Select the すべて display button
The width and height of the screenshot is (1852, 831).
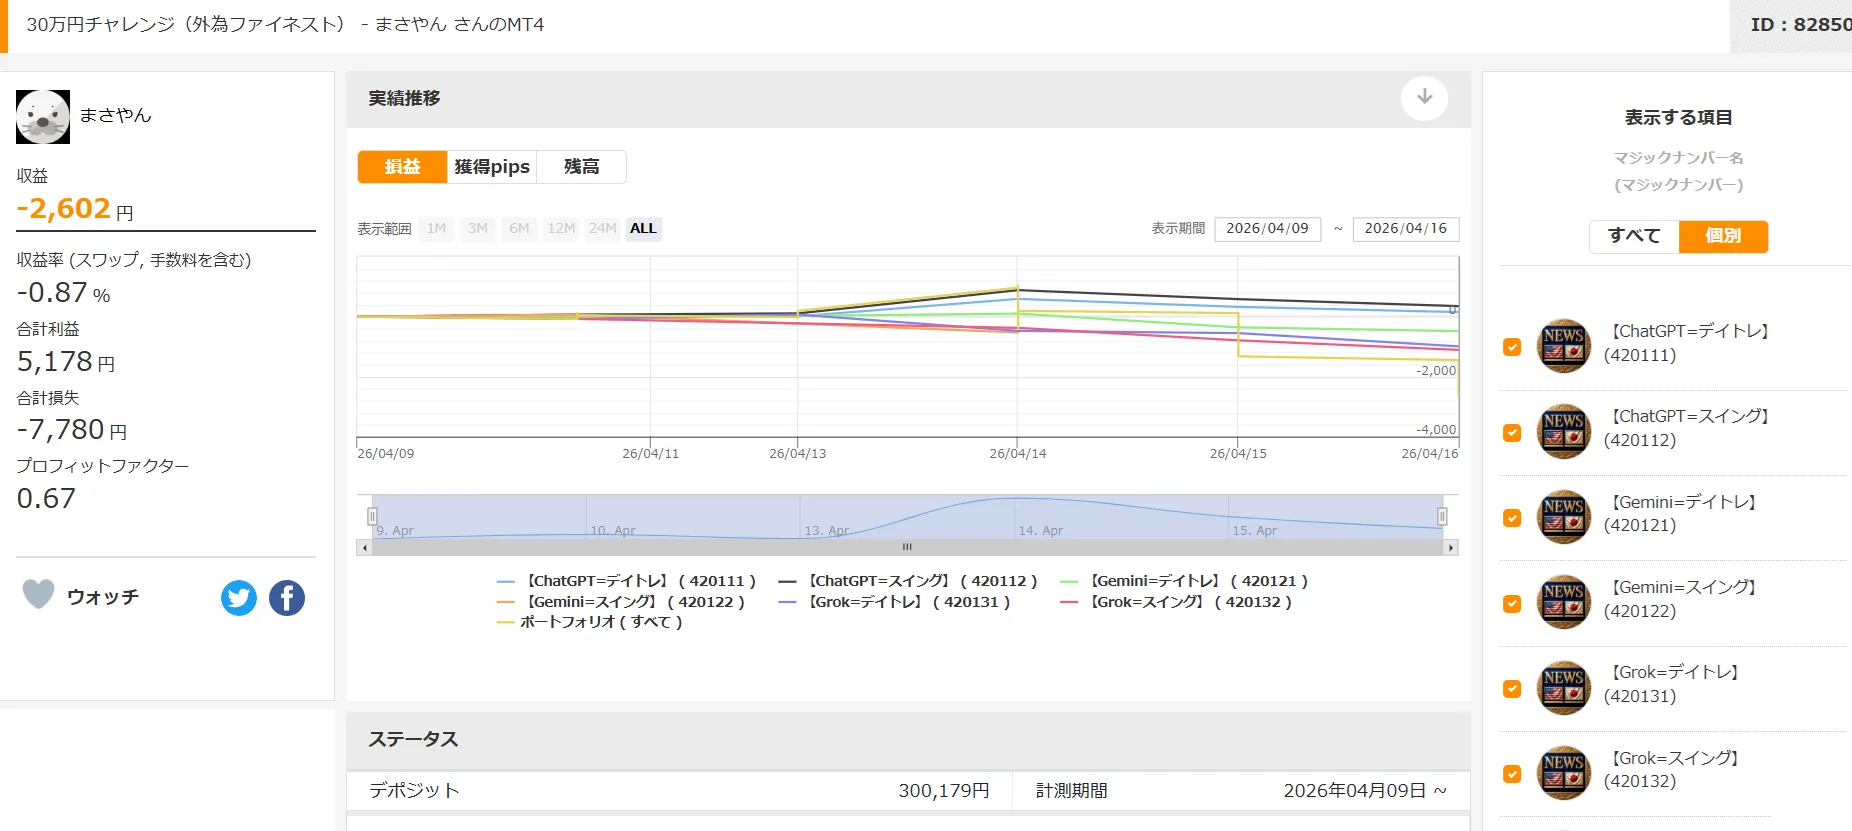pyautogui.click(x=1634, y=237)
